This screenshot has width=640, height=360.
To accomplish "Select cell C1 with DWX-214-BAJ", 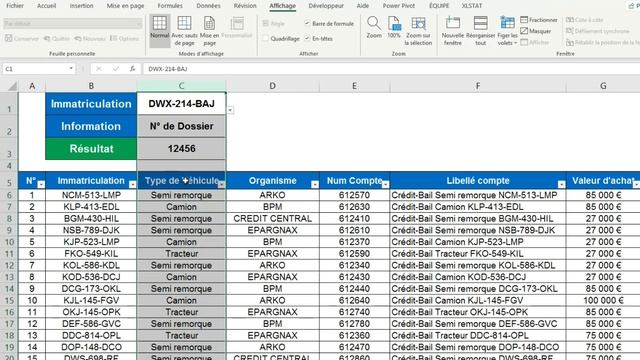I will 181,104.
